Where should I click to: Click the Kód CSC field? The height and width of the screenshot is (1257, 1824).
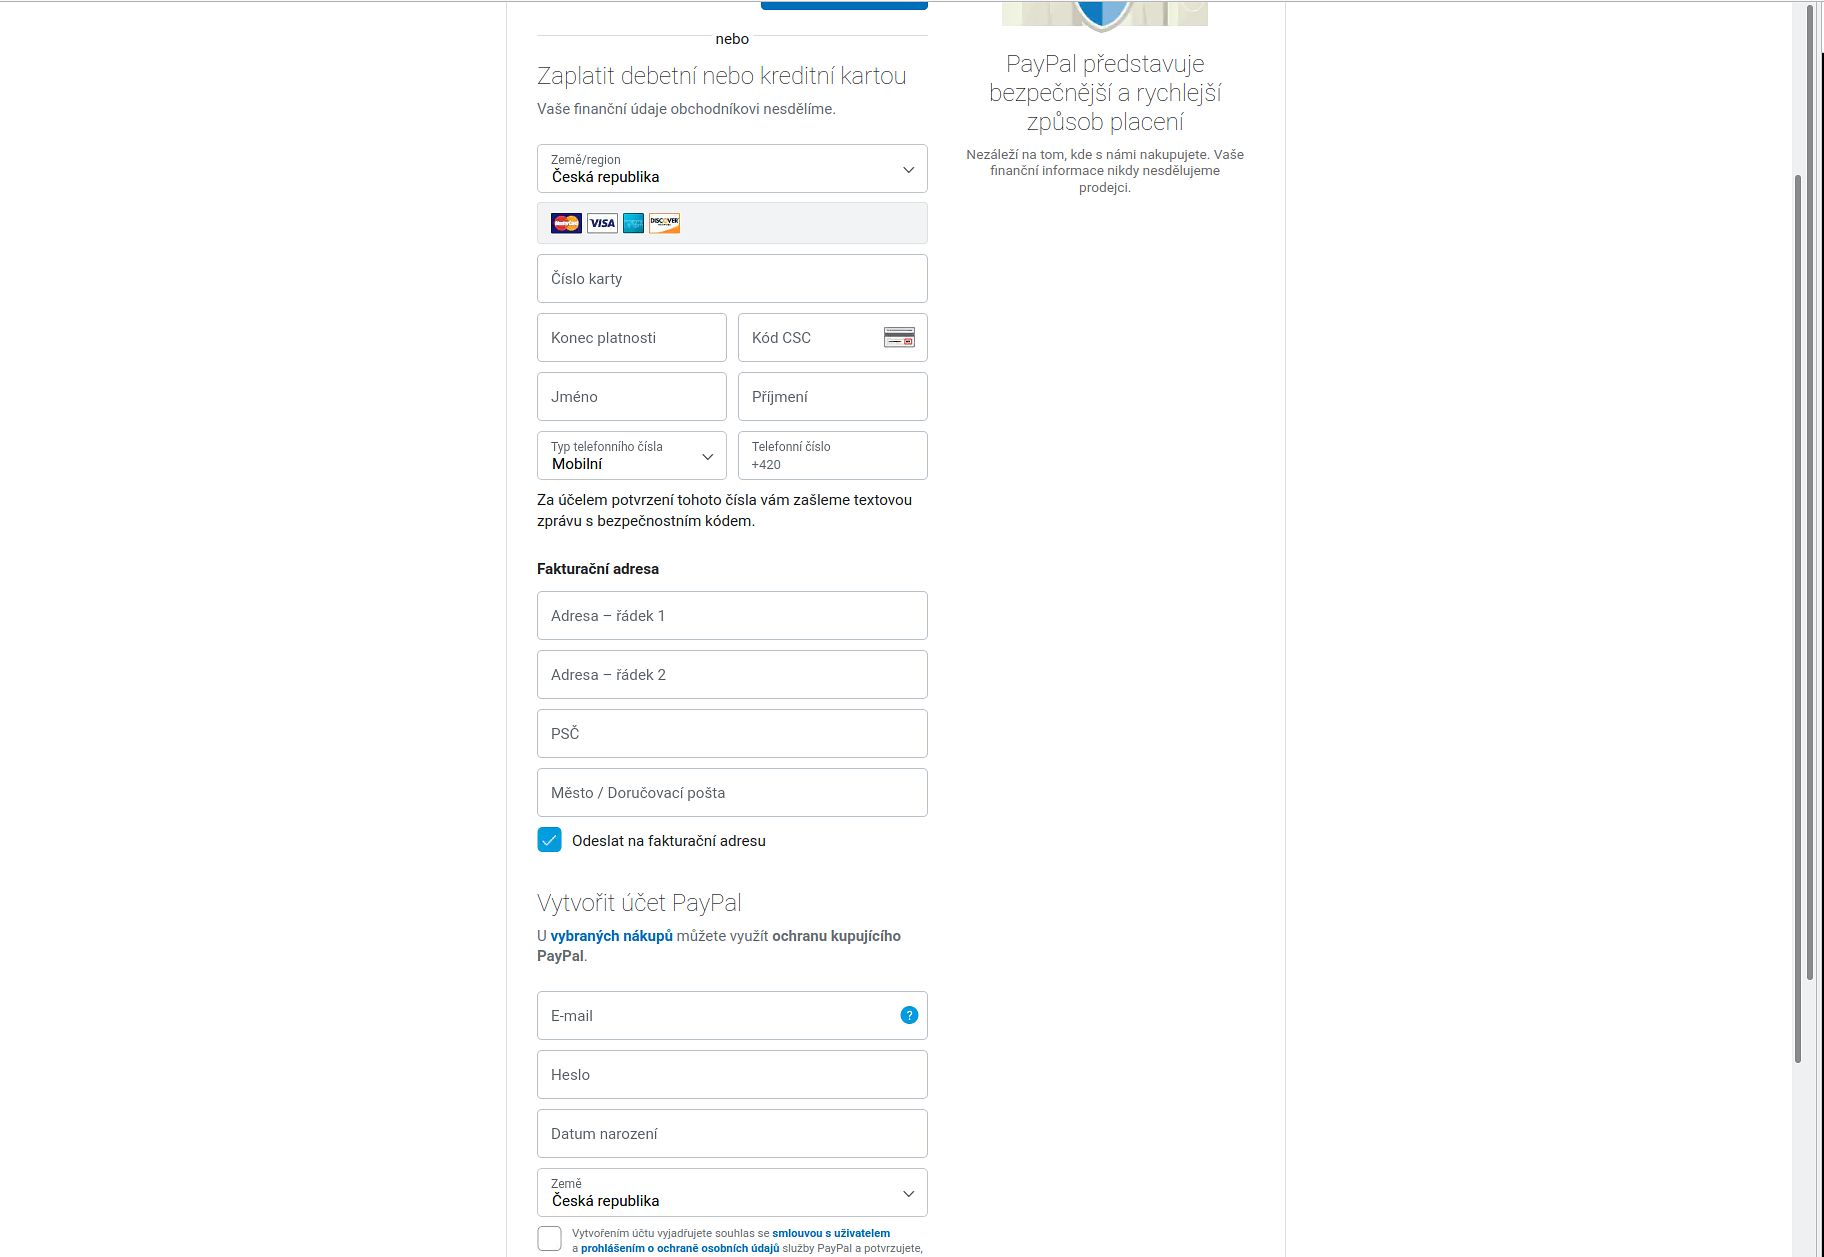tap(833, 337)
